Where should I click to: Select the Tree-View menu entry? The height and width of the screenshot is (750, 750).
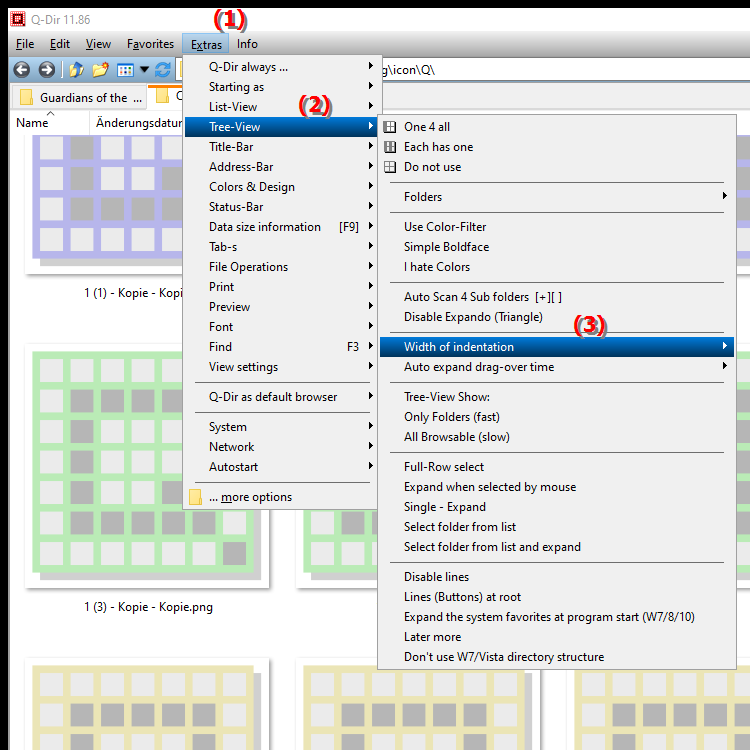[x=281, y=127]
